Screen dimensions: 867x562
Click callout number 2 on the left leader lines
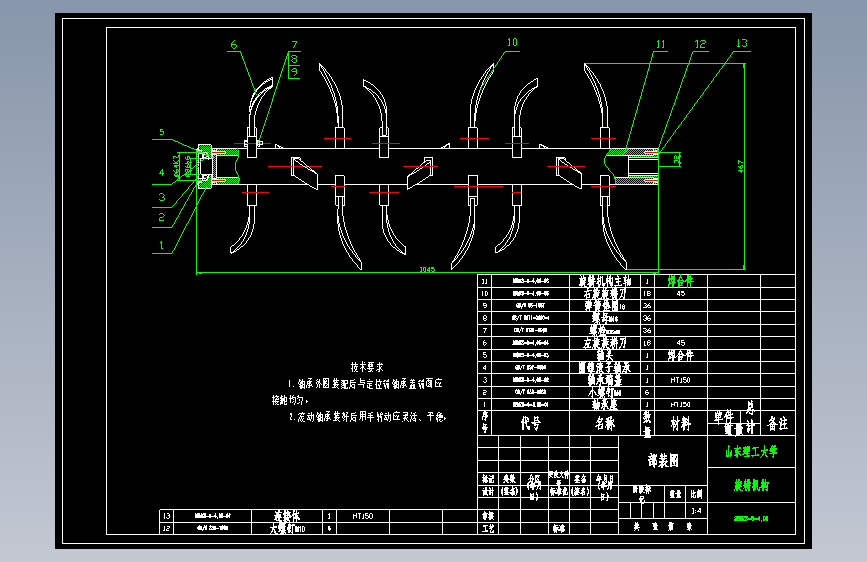[161, 217]
